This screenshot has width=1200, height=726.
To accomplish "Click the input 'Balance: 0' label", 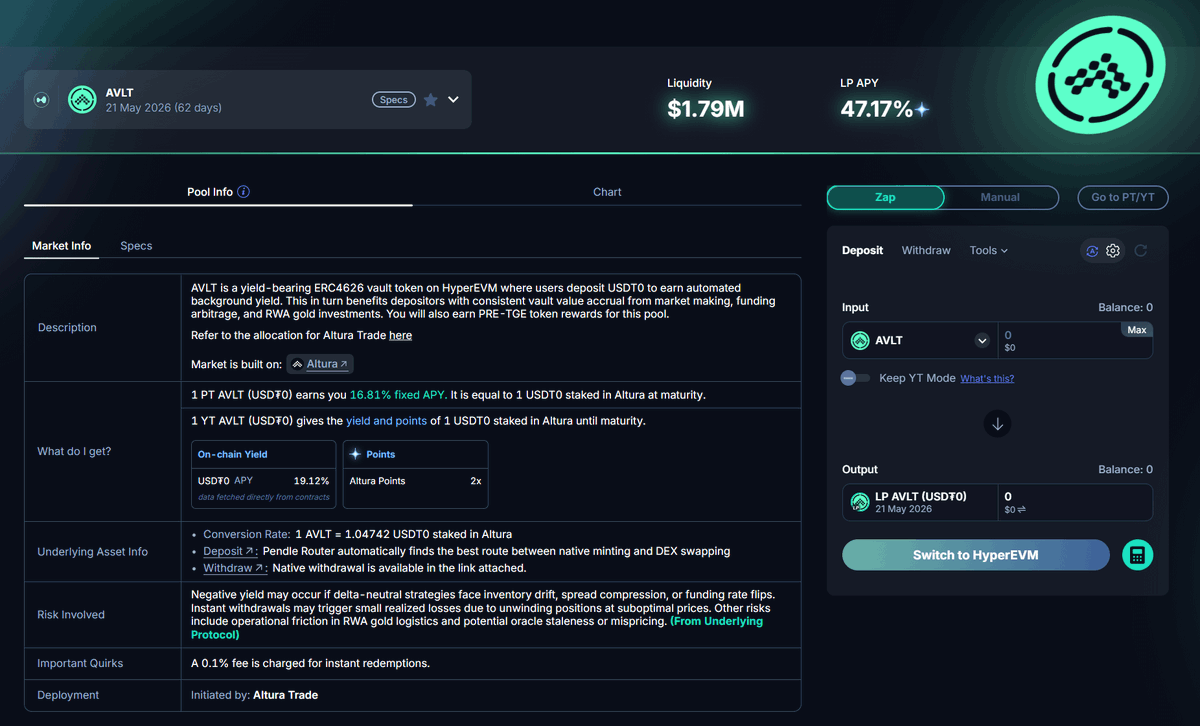I will tap(1125, 307).
